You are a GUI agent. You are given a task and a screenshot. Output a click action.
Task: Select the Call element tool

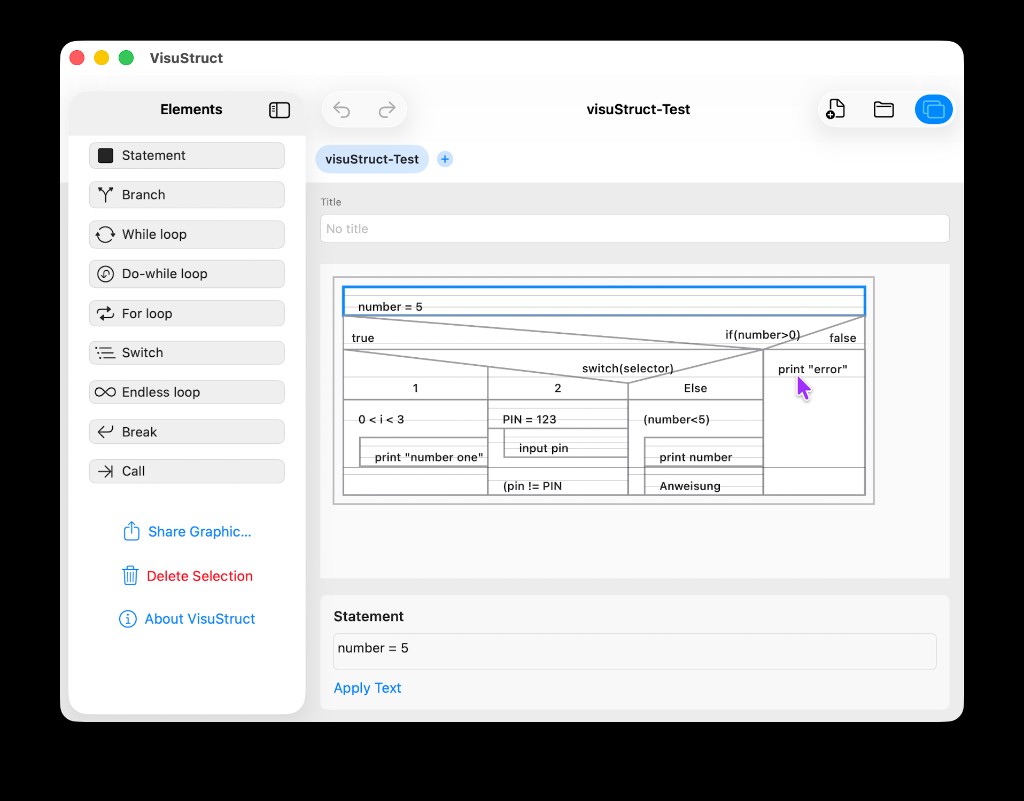186,470
